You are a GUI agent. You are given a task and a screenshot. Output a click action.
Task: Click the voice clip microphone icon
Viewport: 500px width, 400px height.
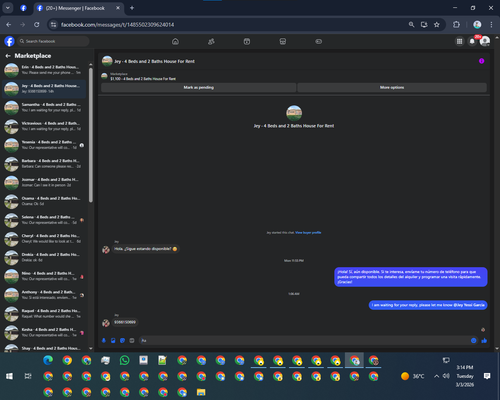104,340
